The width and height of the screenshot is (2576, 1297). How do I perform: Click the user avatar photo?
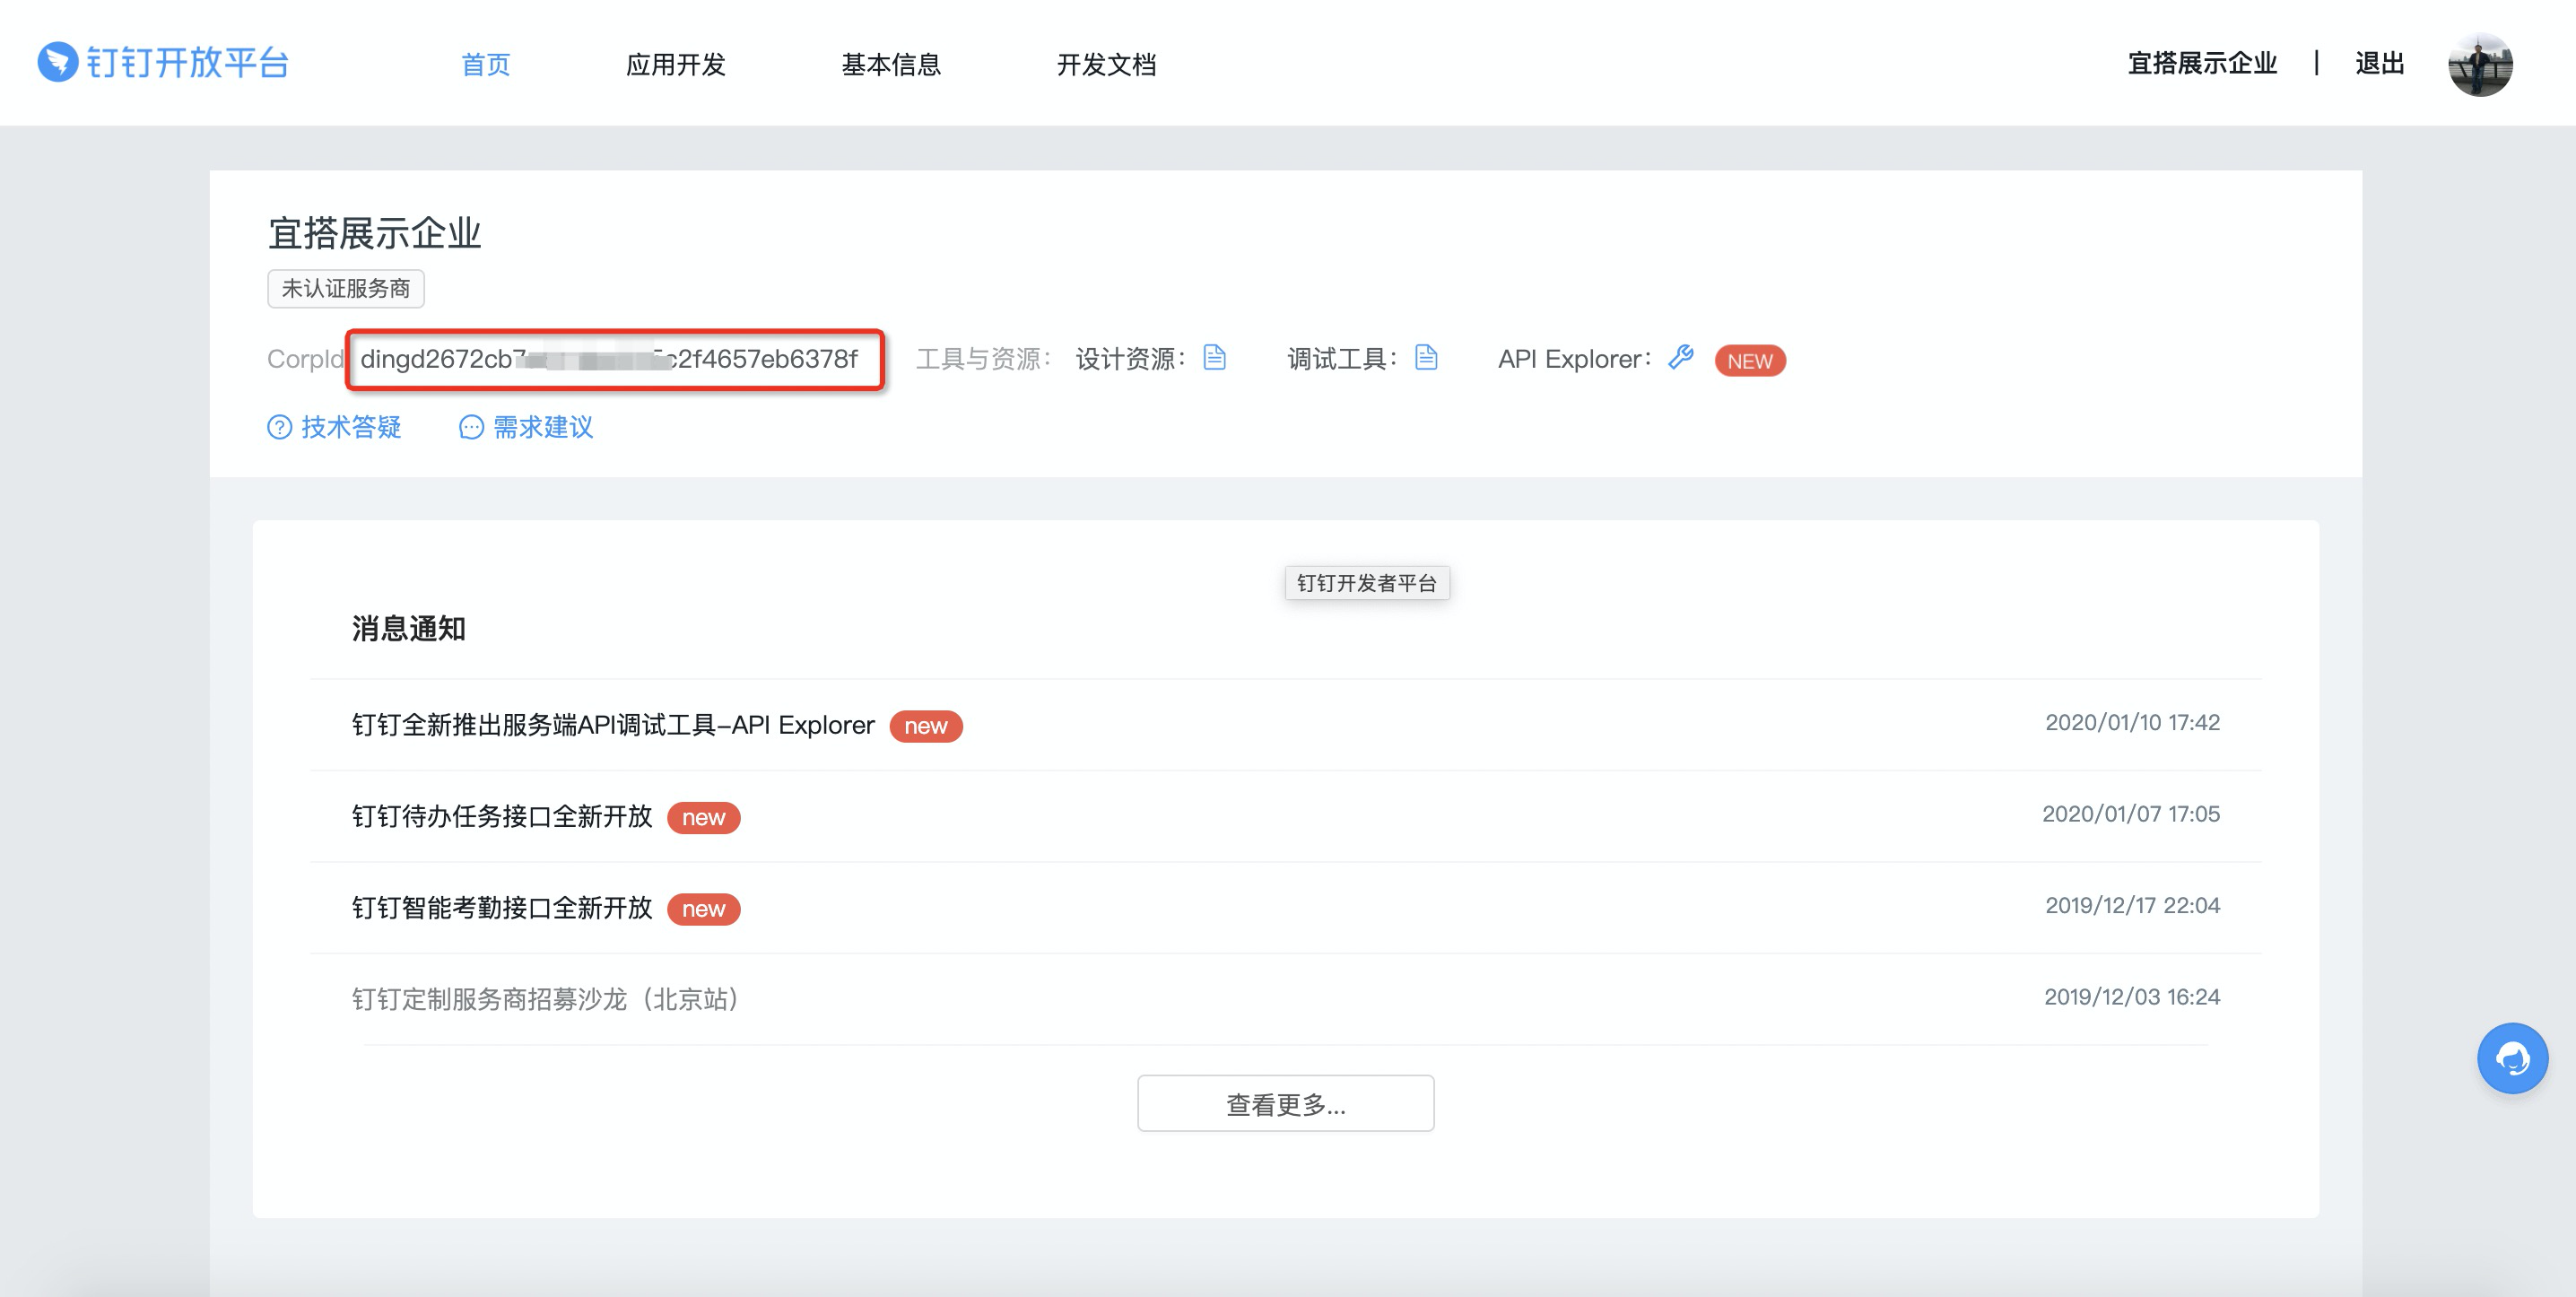(2479, 64)
